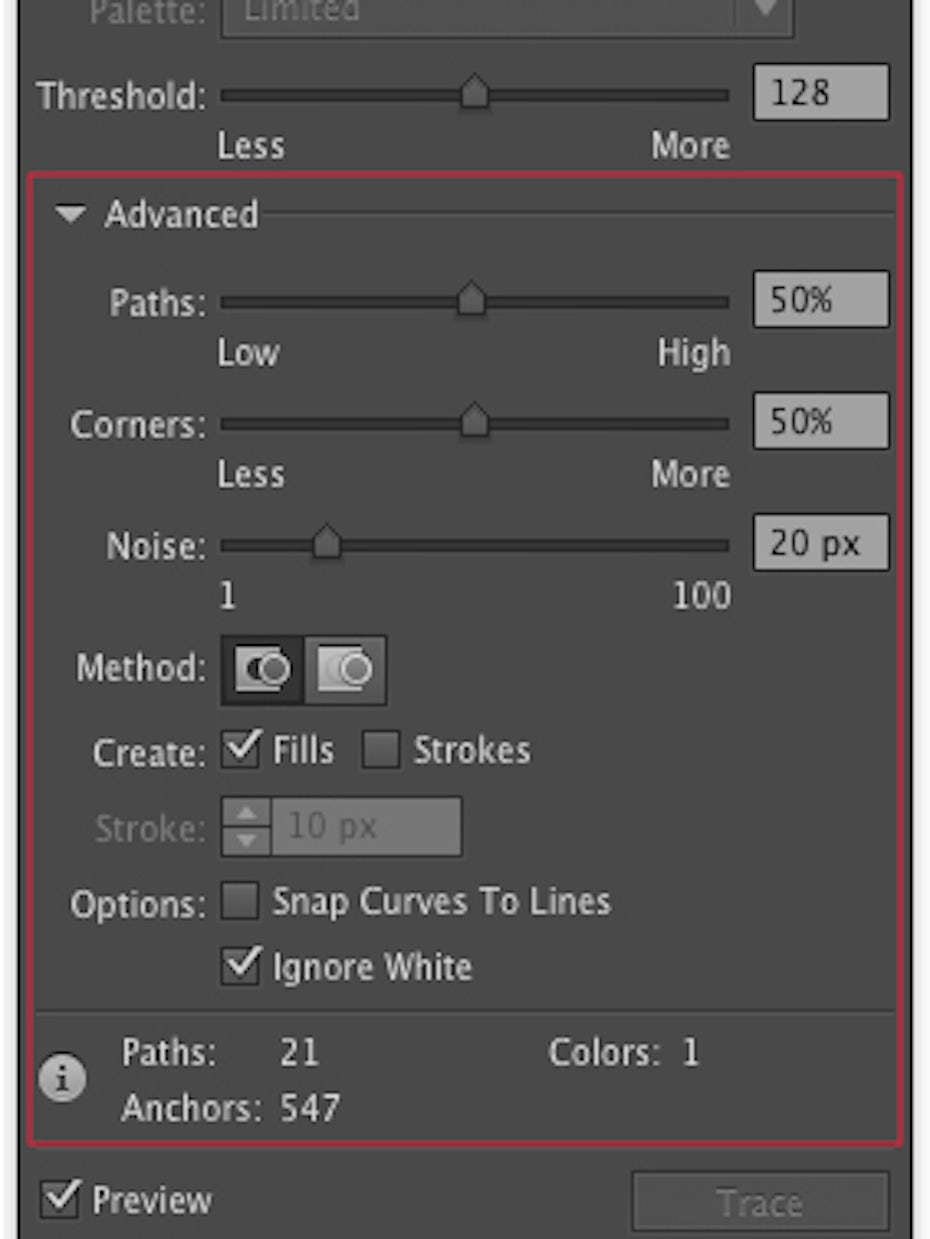Toggle the Ignore White checkbox
930x1239 pixels.
pos(240,967)
